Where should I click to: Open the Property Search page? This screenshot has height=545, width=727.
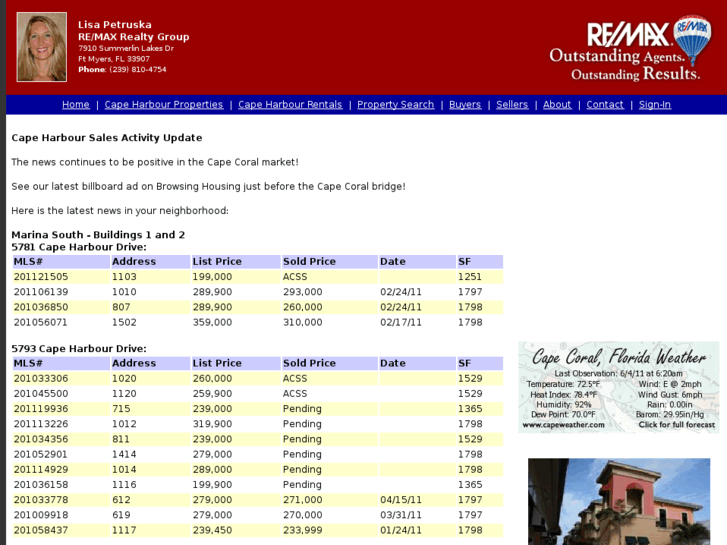(395, 104)
